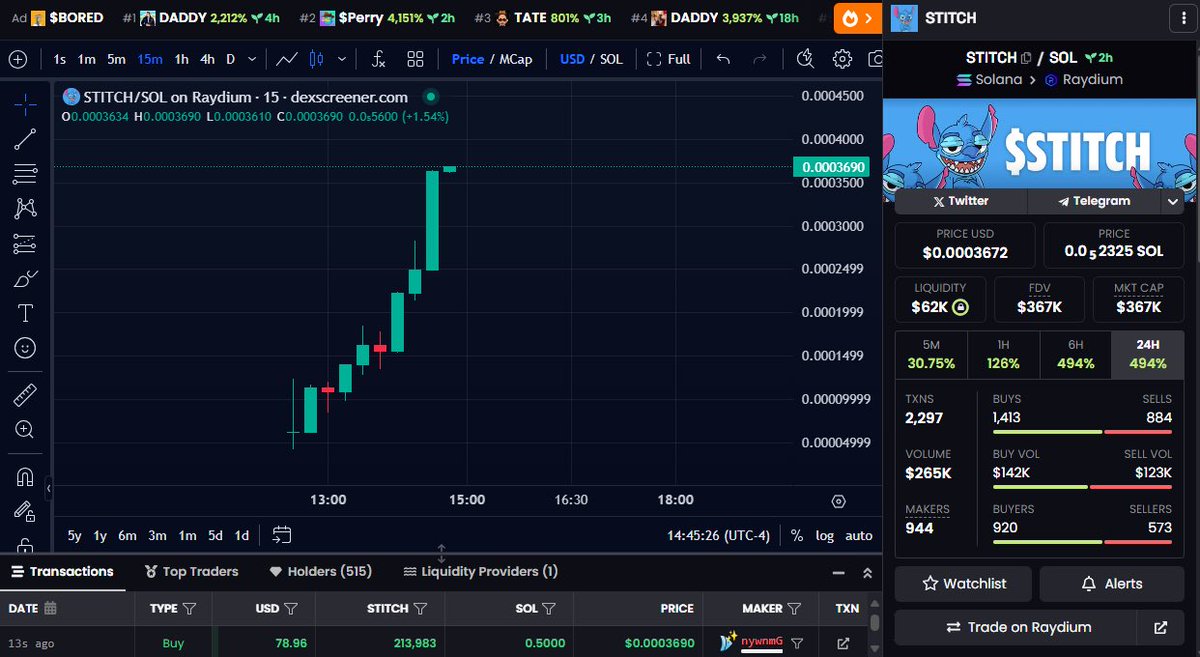Click the transactions table scrollbar
The width and height of the screenshot is (1200, 657).
(875, 622)
